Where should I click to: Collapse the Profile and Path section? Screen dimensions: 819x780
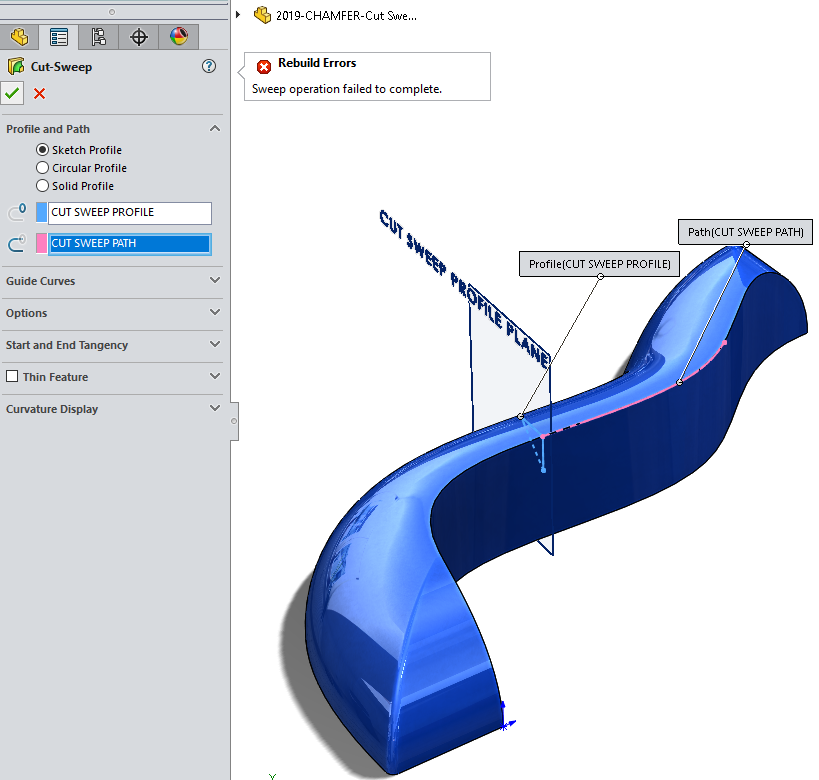[215, 129]
